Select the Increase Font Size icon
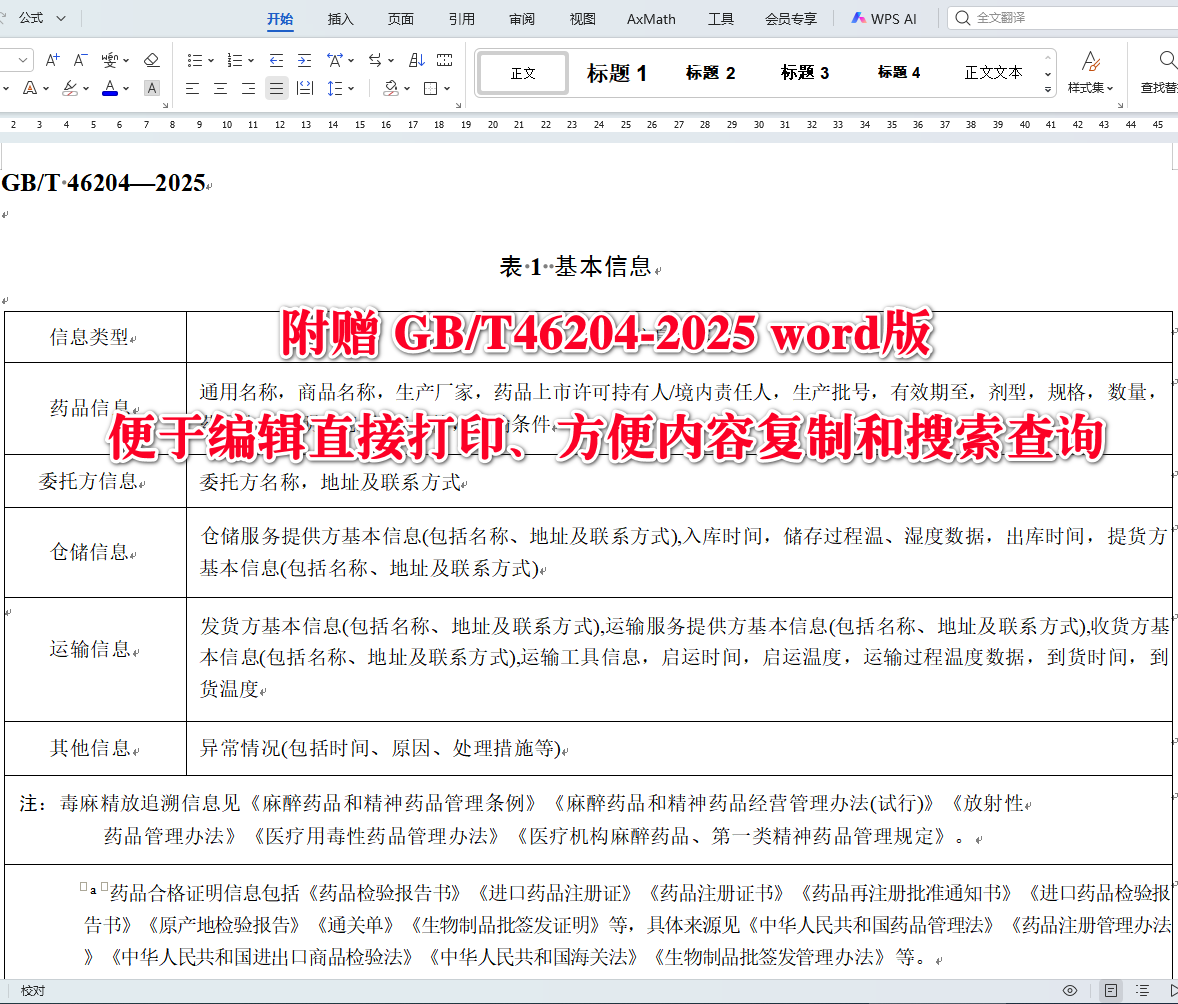Image resolution: width=1178 pixels, height=1004 pixels. (x=52, y=59)
